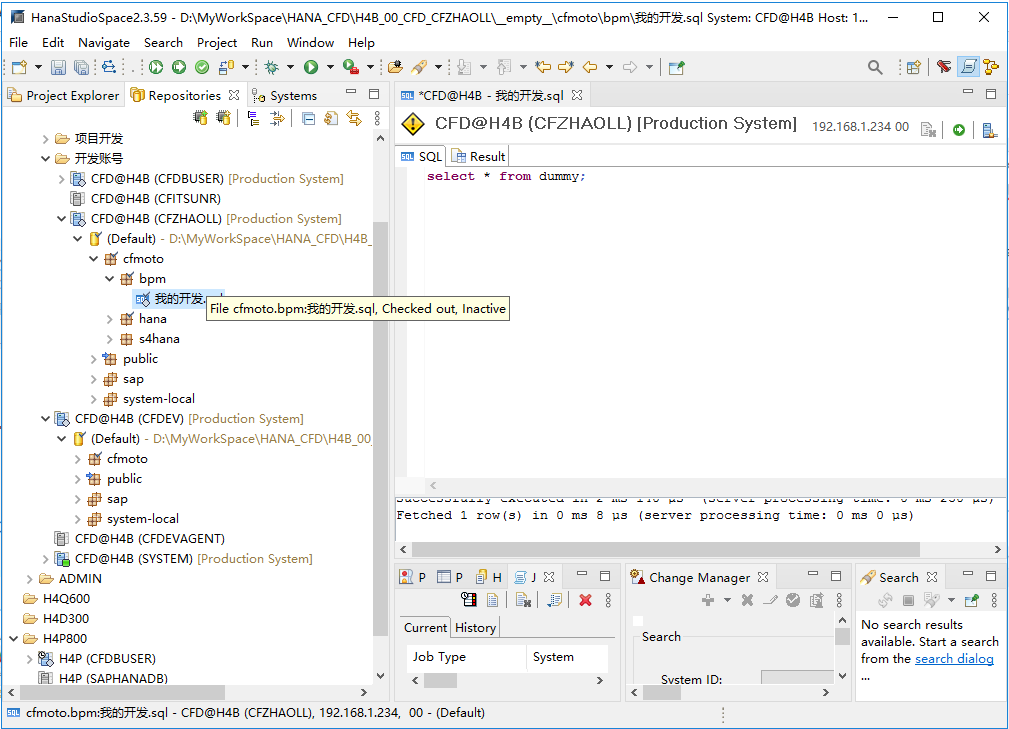Expand the 项目开发 folder
This screenshot has width=1009, height=729.
coord(45,138)
